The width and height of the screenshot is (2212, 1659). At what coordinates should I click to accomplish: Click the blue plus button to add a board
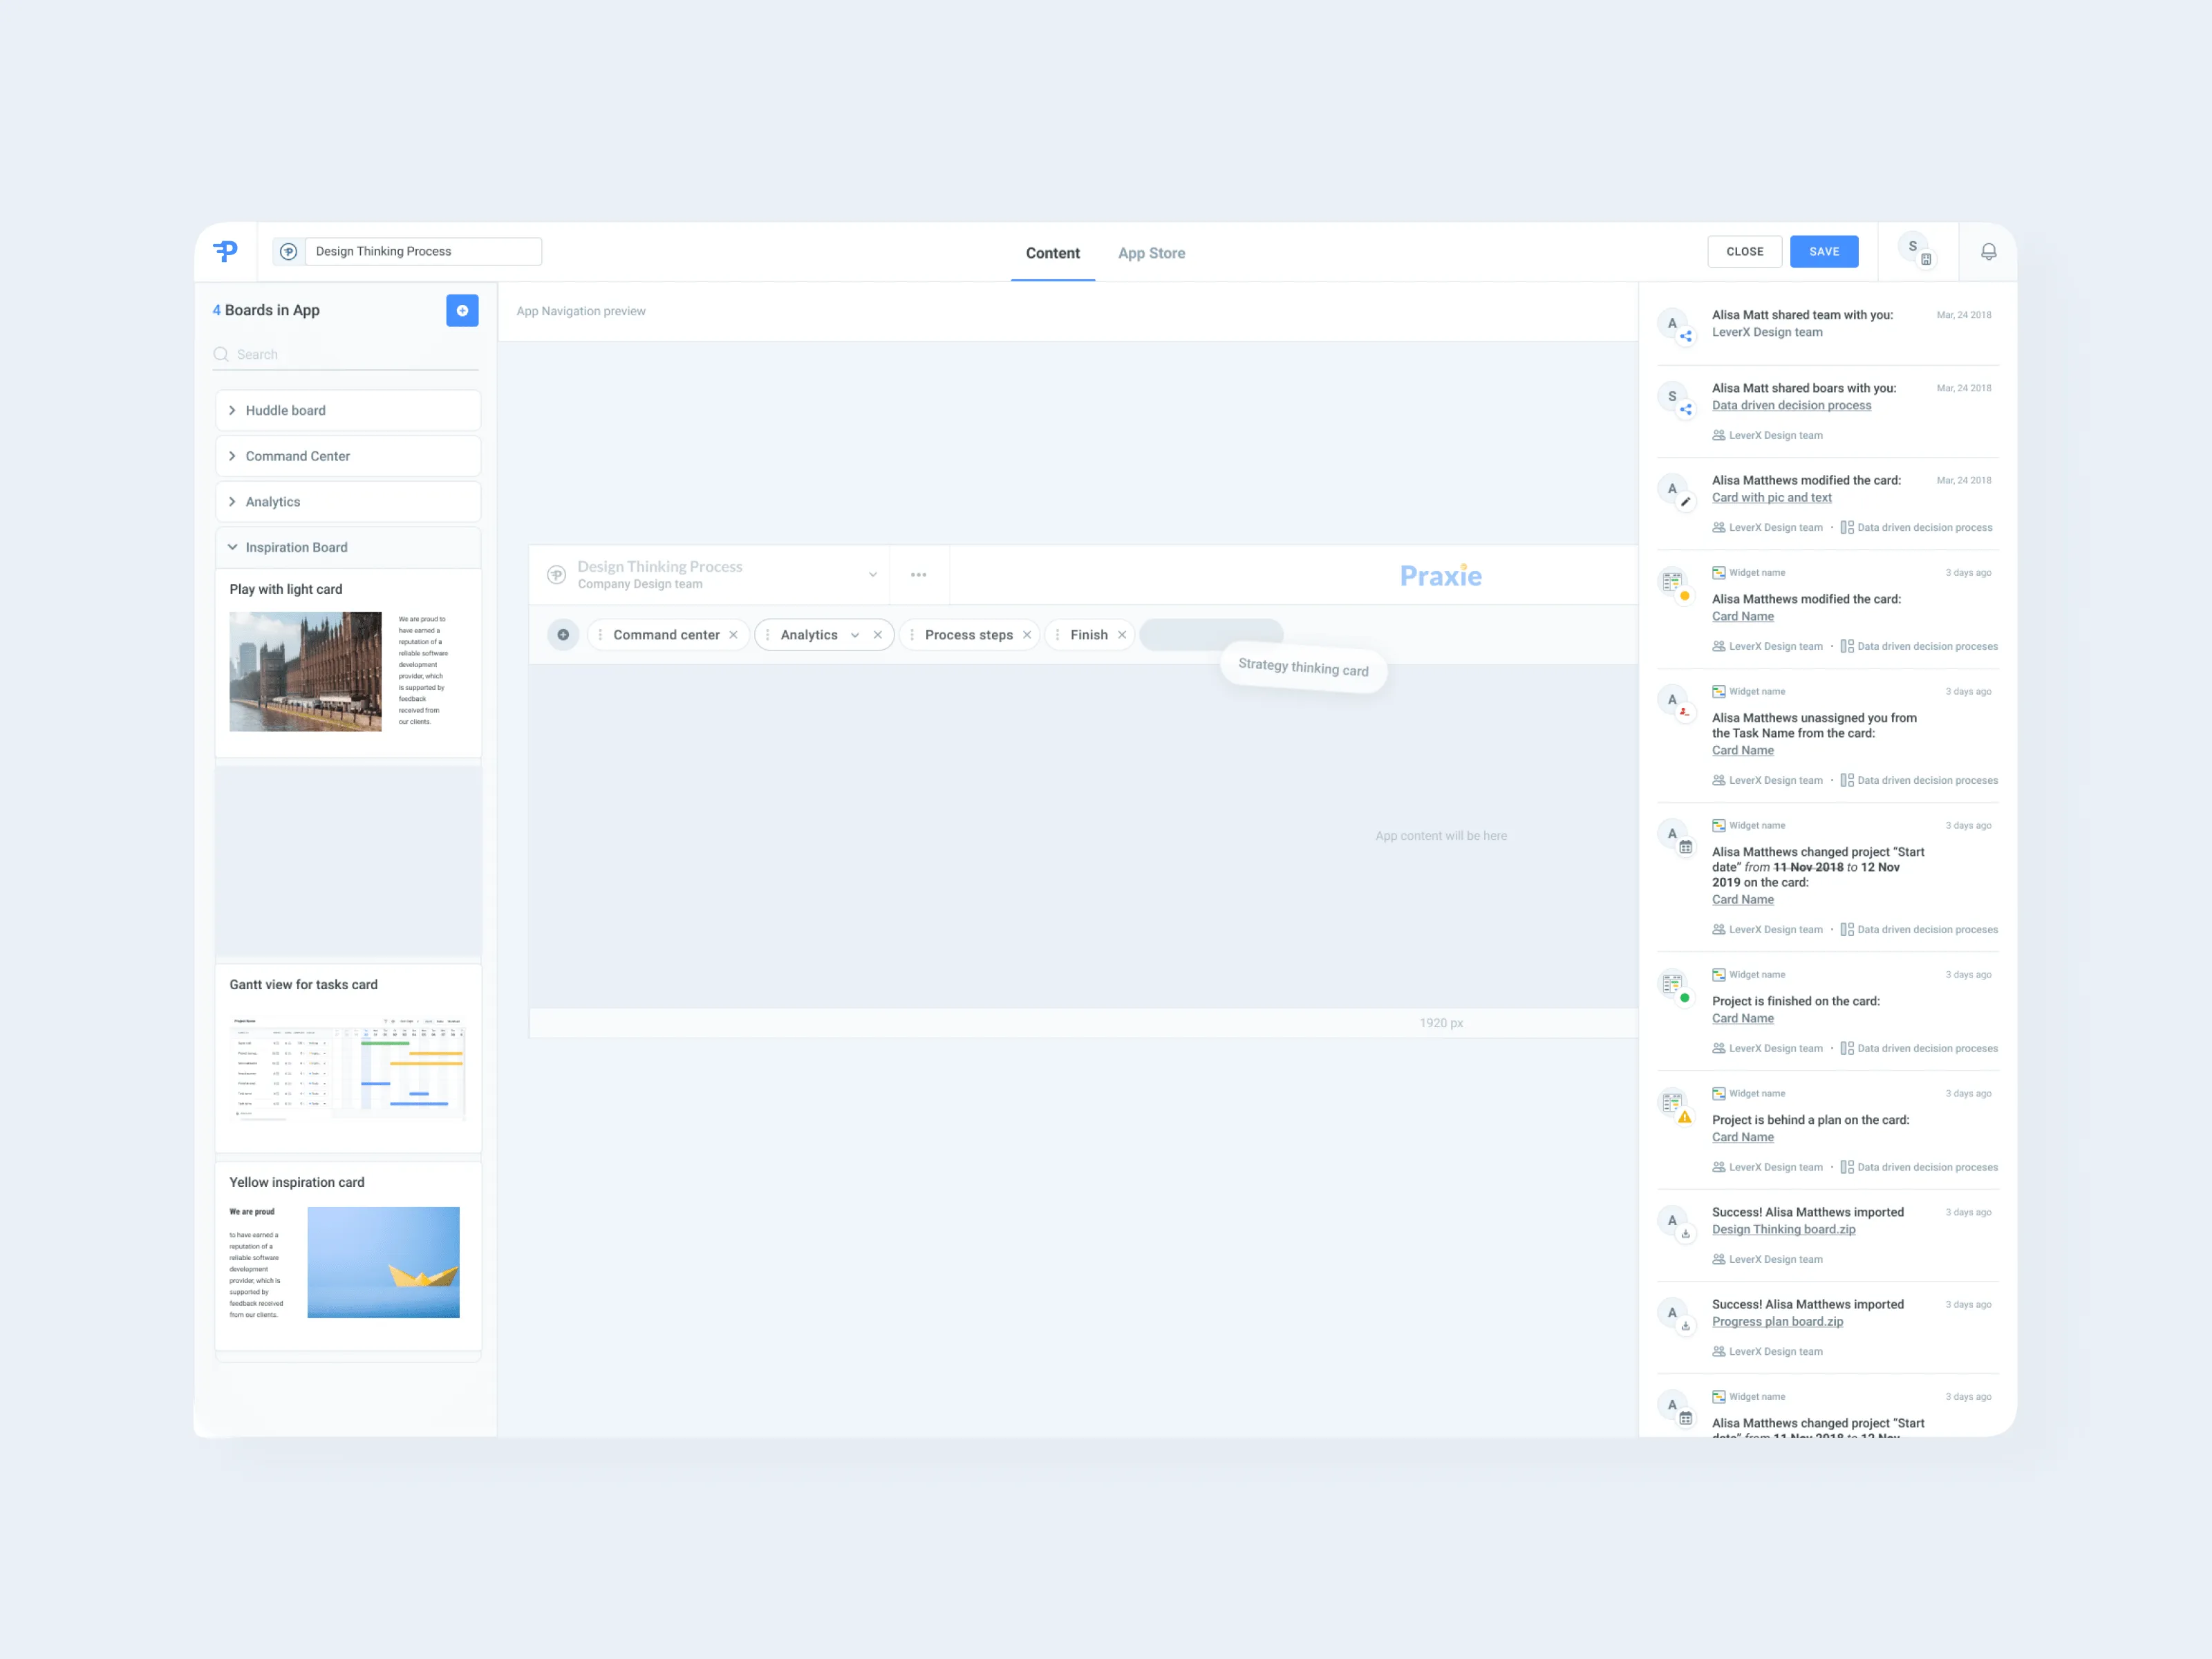tap(462, 310)
